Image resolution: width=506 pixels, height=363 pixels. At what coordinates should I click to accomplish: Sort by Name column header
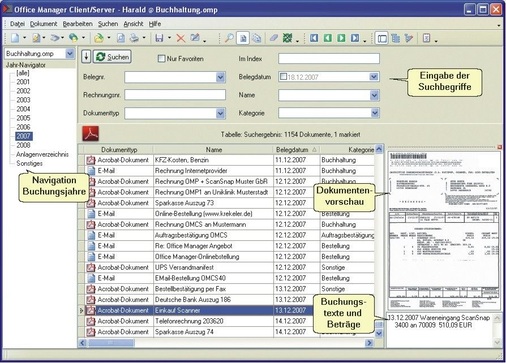[x=213, y=150]
